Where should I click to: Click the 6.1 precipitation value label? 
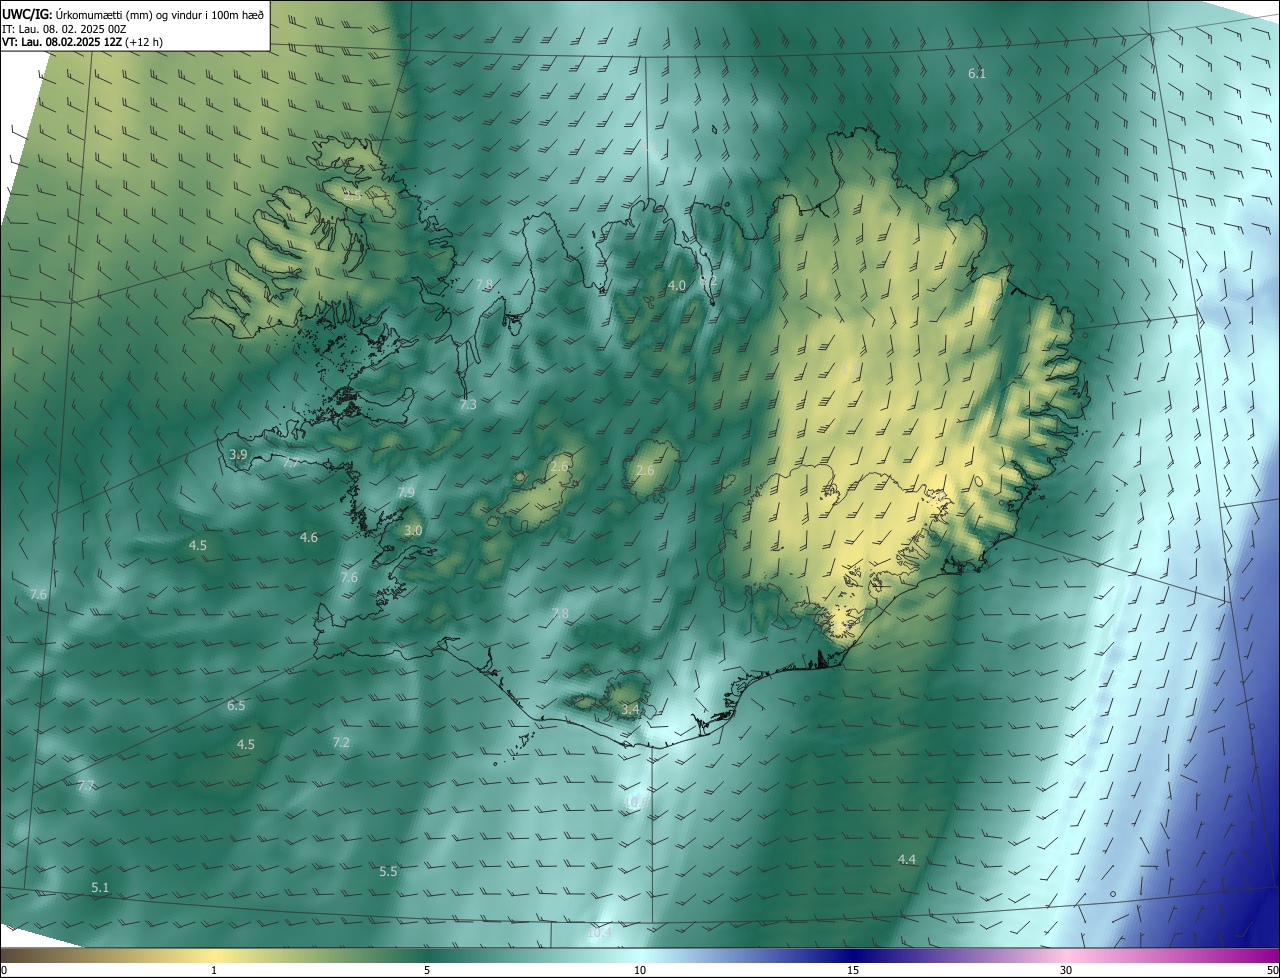tap(977, 73)
